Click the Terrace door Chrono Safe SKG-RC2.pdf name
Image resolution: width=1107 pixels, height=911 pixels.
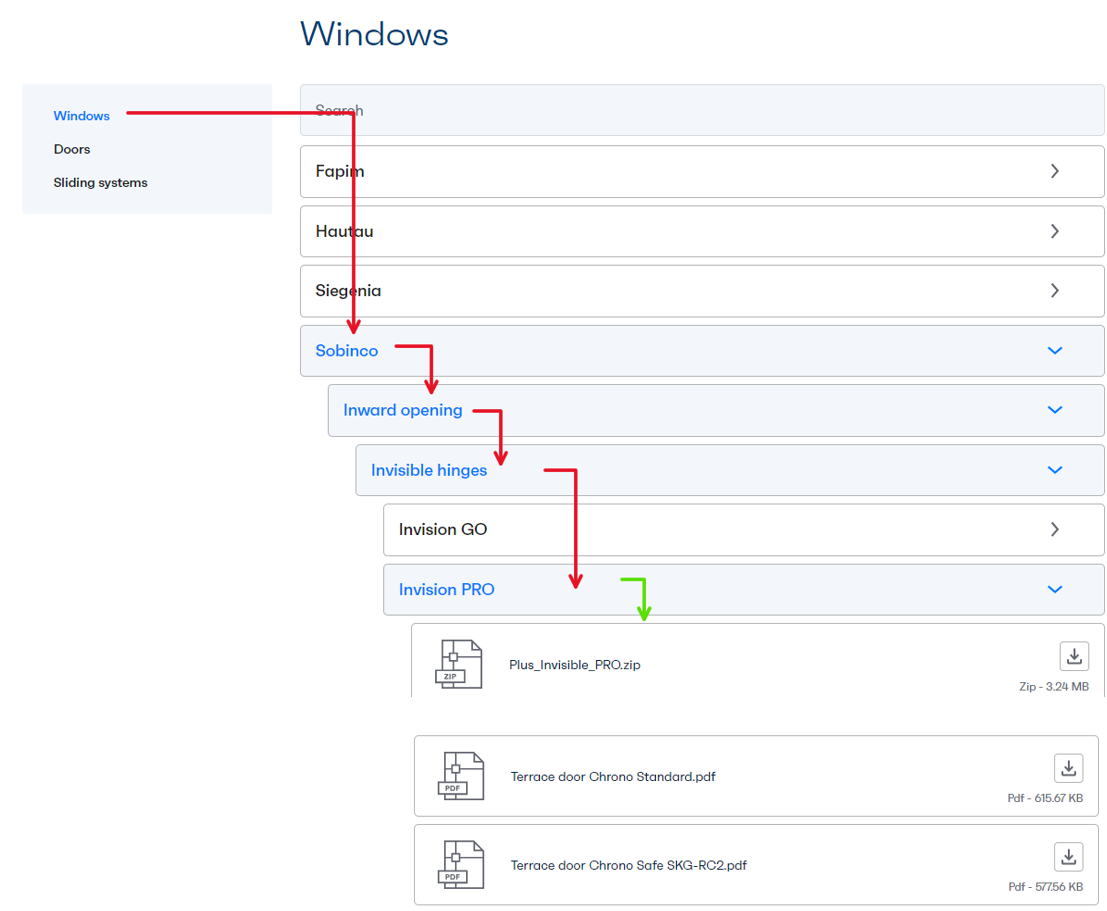coord(628,865)
